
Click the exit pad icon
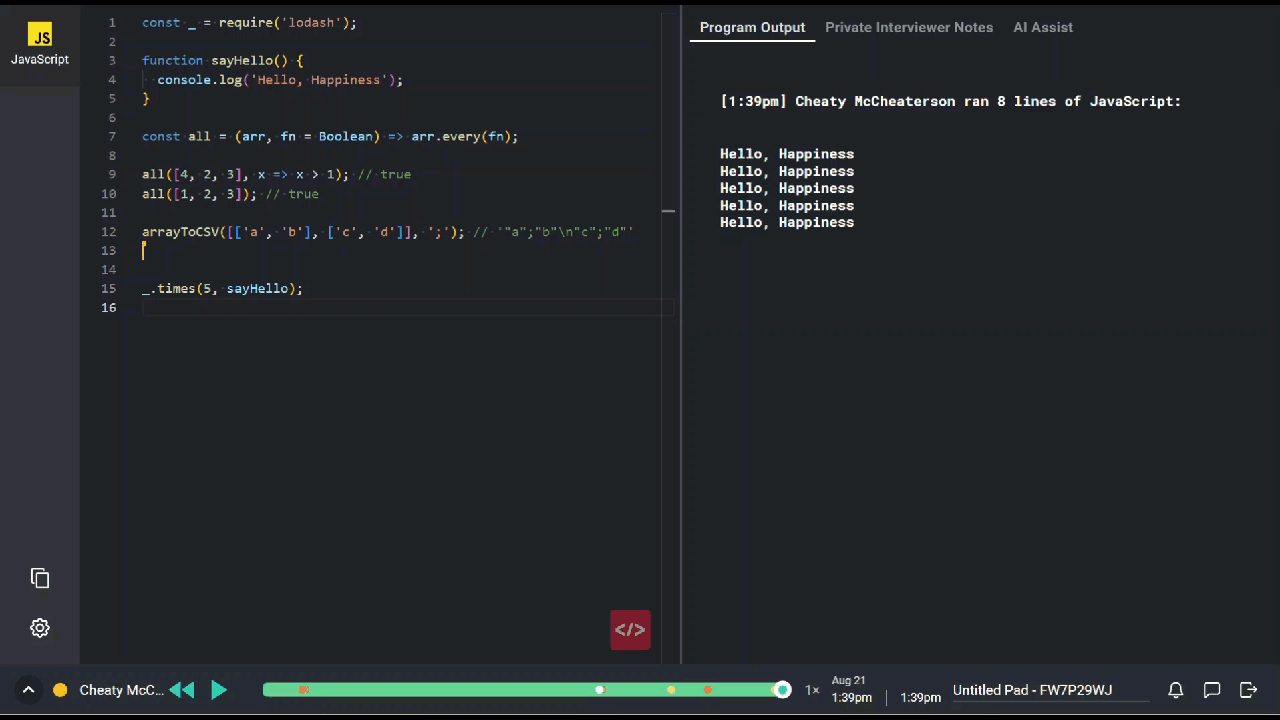[x=1248, y=690]
